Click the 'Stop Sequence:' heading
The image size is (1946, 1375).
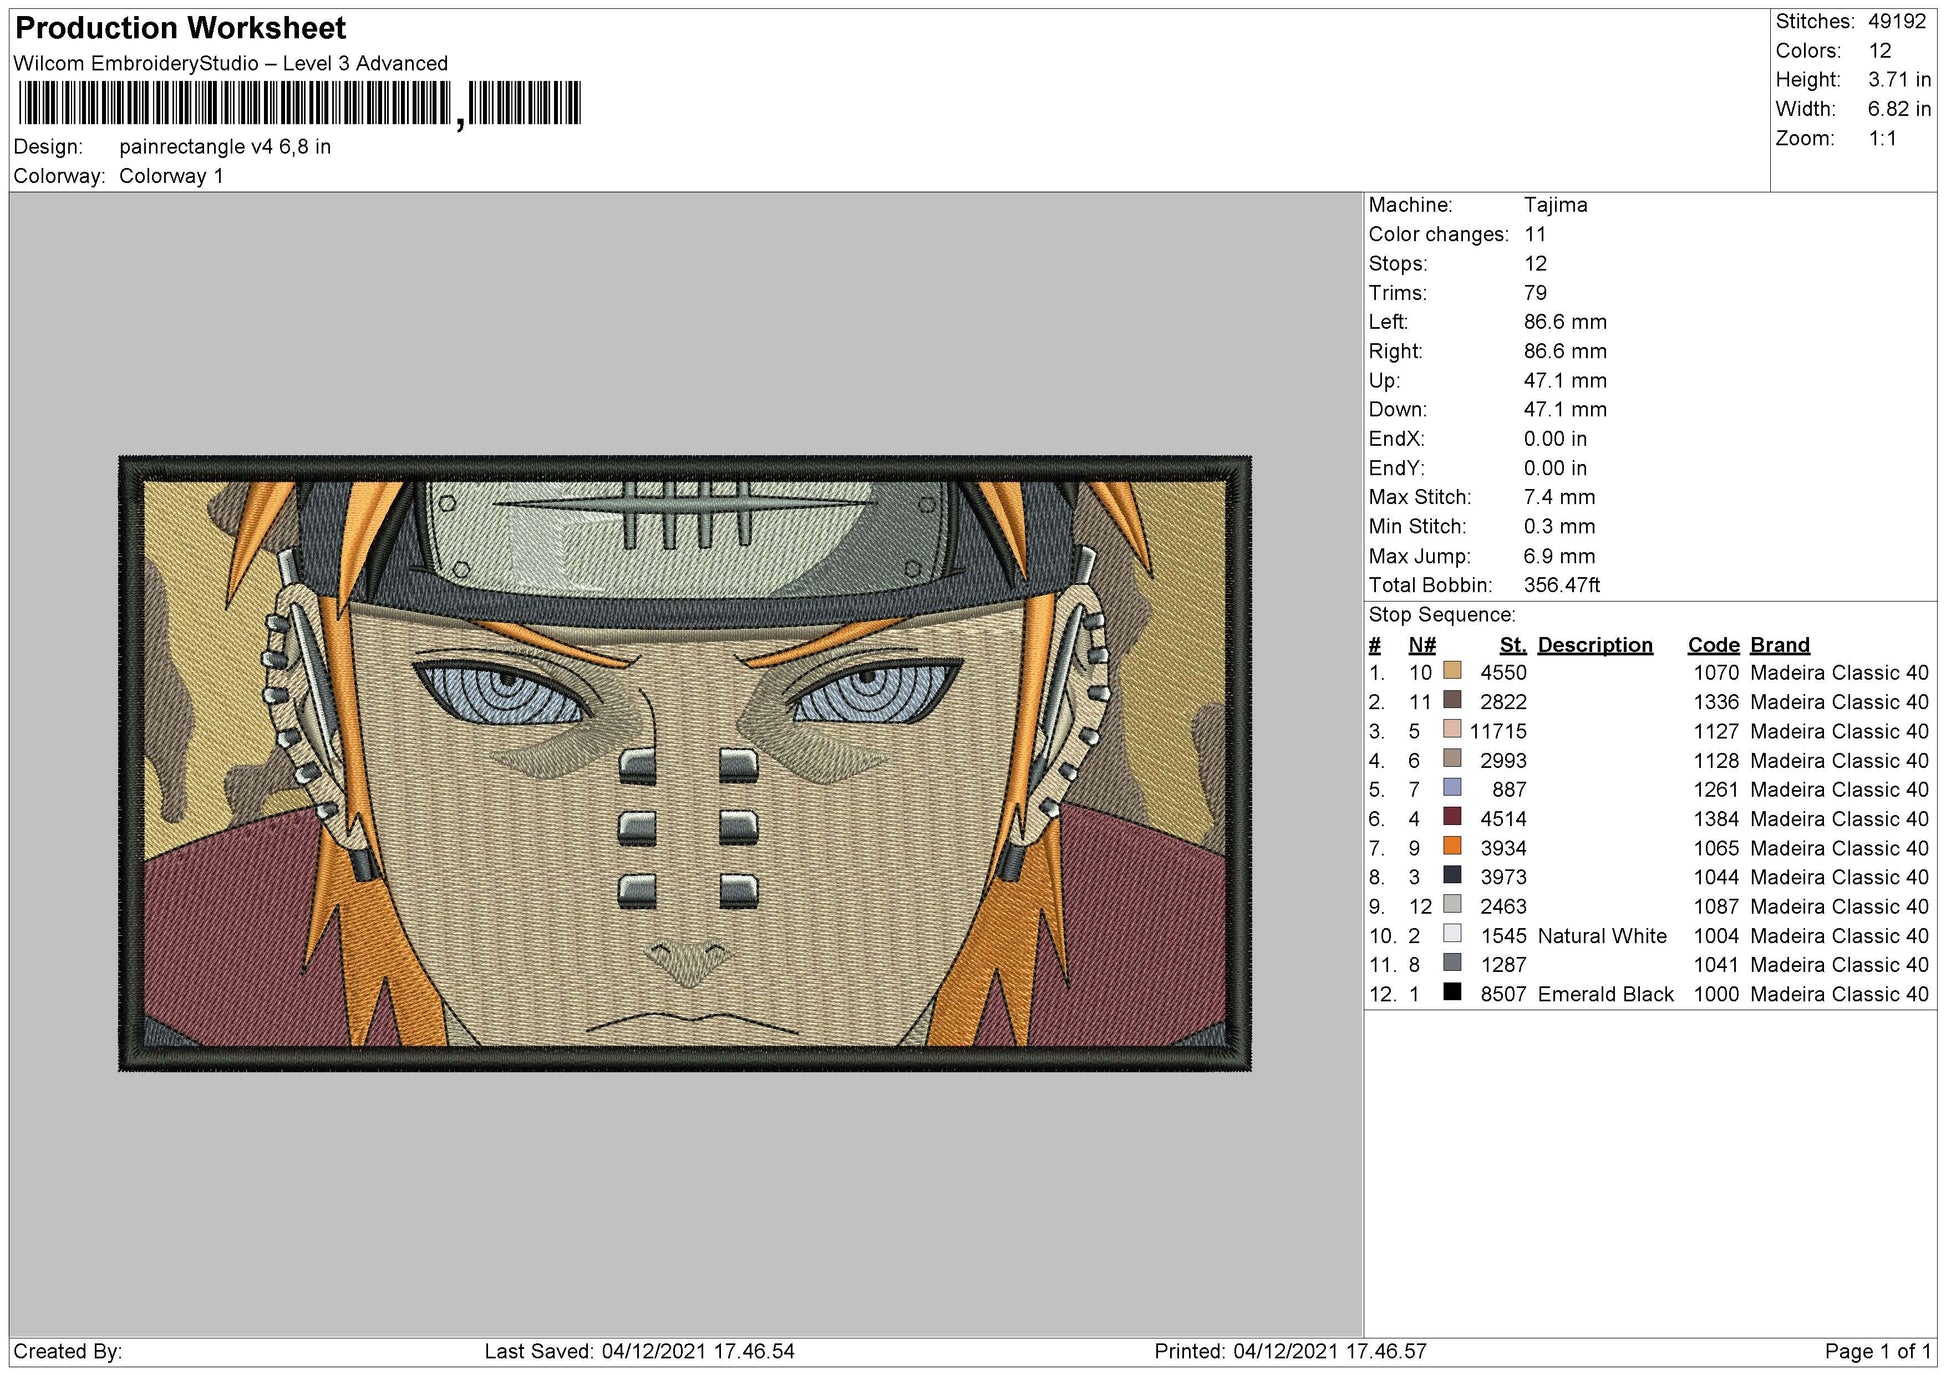coord(1442,615)
